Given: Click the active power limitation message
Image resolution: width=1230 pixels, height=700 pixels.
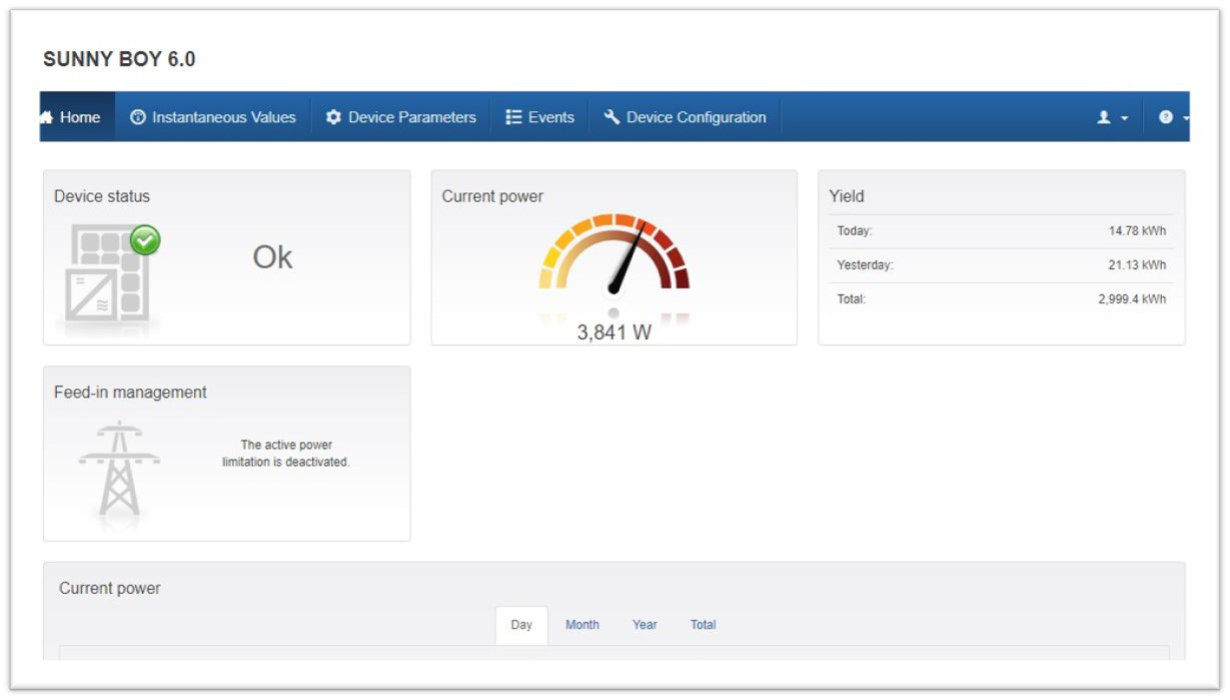Looking at the screenshot, I should (286, 453).
